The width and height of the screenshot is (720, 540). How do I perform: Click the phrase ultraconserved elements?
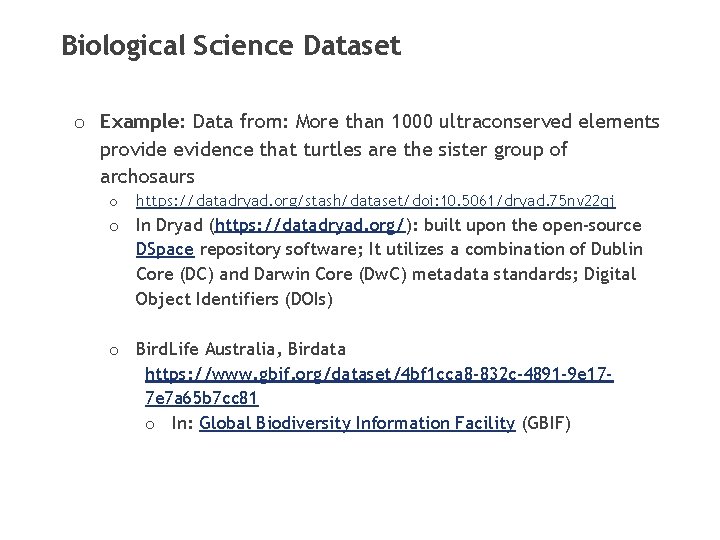549,122
